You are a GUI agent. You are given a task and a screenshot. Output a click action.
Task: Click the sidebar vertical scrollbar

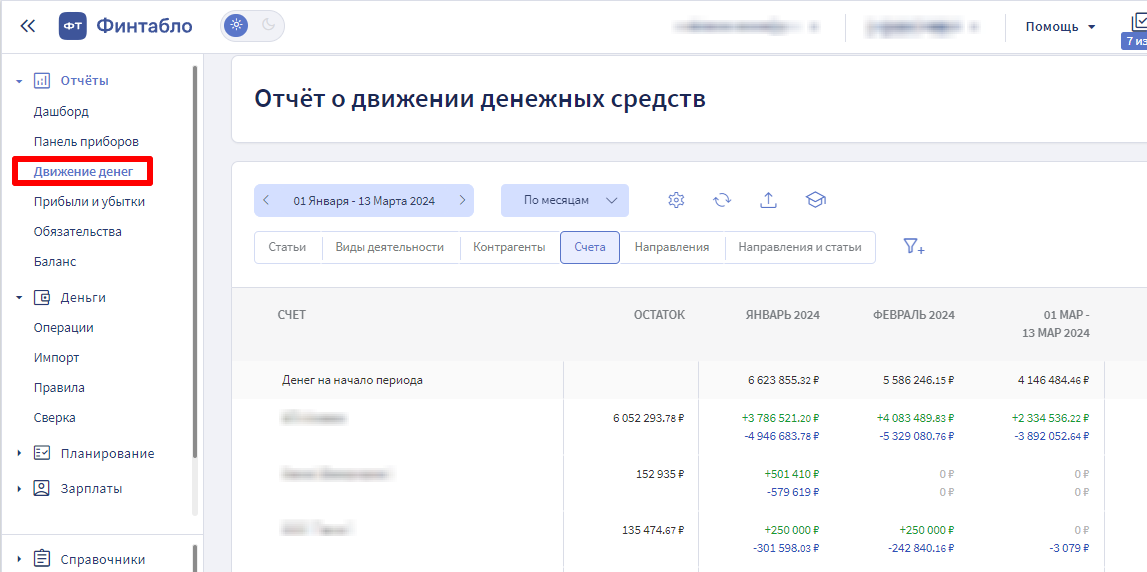[x=195, y=262]
